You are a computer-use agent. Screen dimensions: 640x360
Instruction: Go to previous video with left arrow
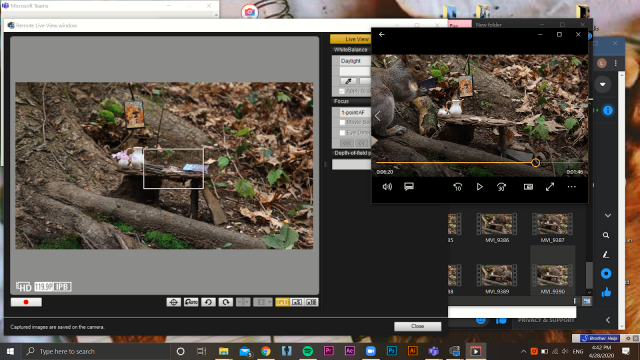coord(378,116)
